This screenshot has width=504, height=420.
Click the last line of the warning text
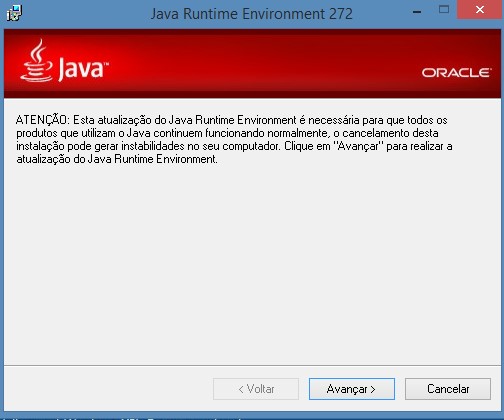[117, 159]
